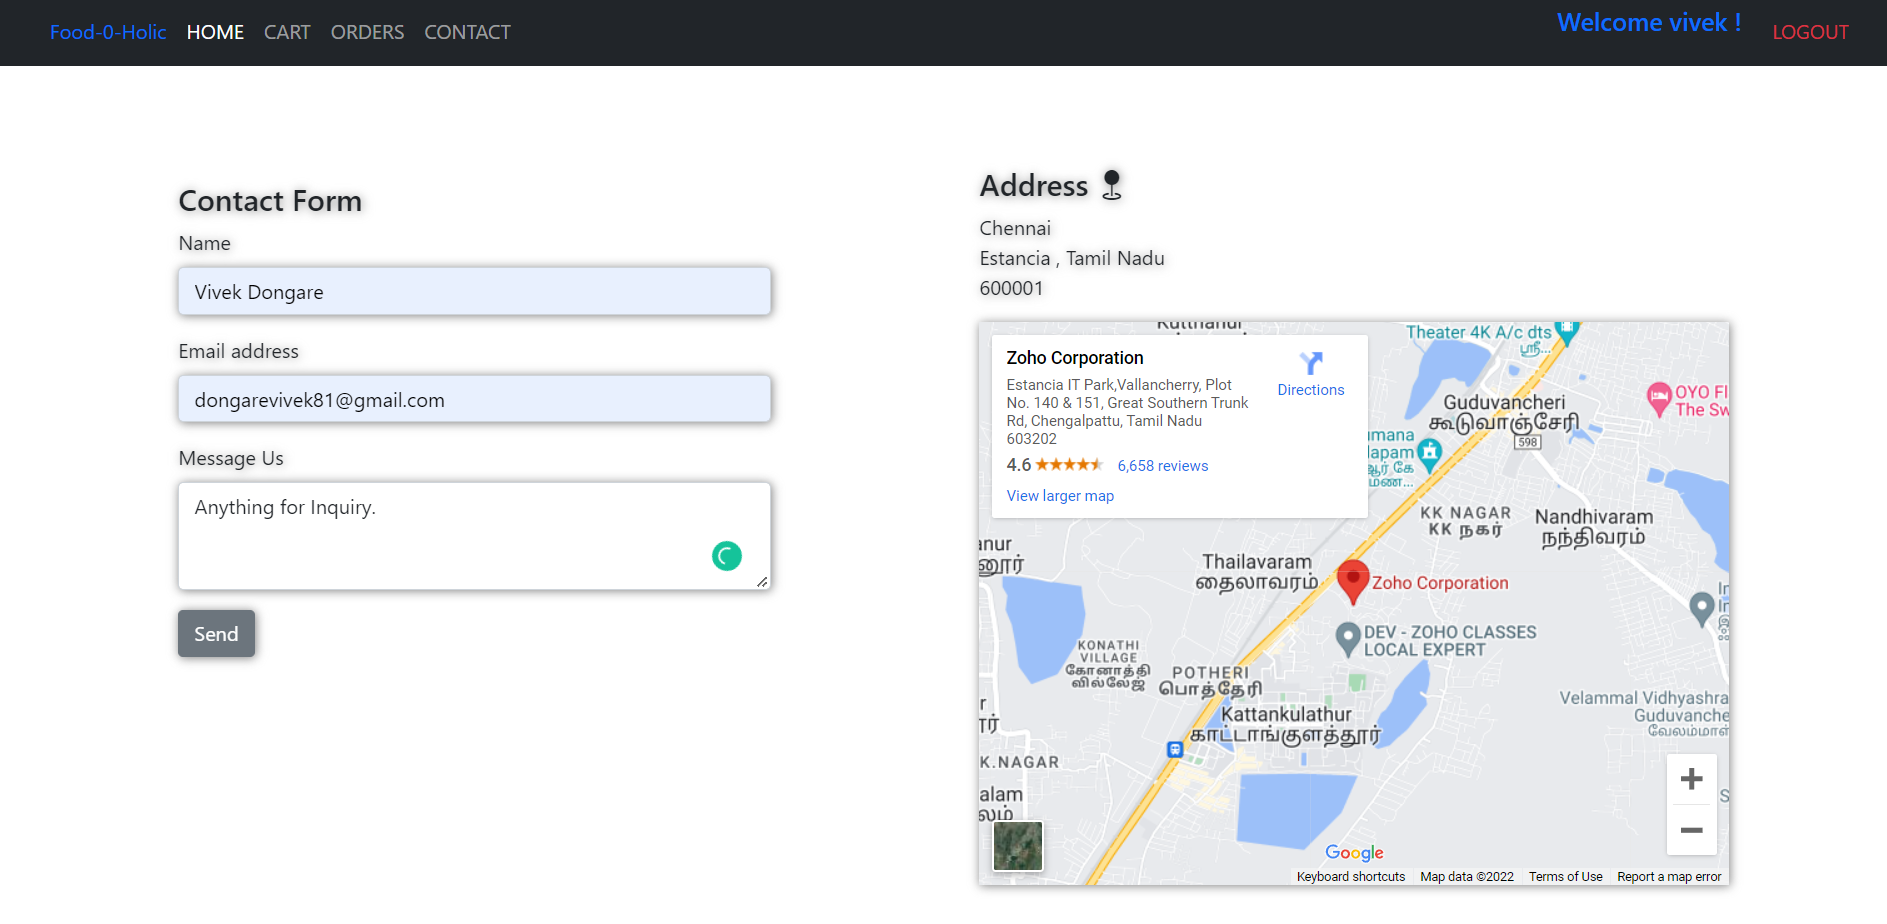Click the 4.6 star rating on card
The width and height of the screenshot is (1887, 924).
[1054, 465]
